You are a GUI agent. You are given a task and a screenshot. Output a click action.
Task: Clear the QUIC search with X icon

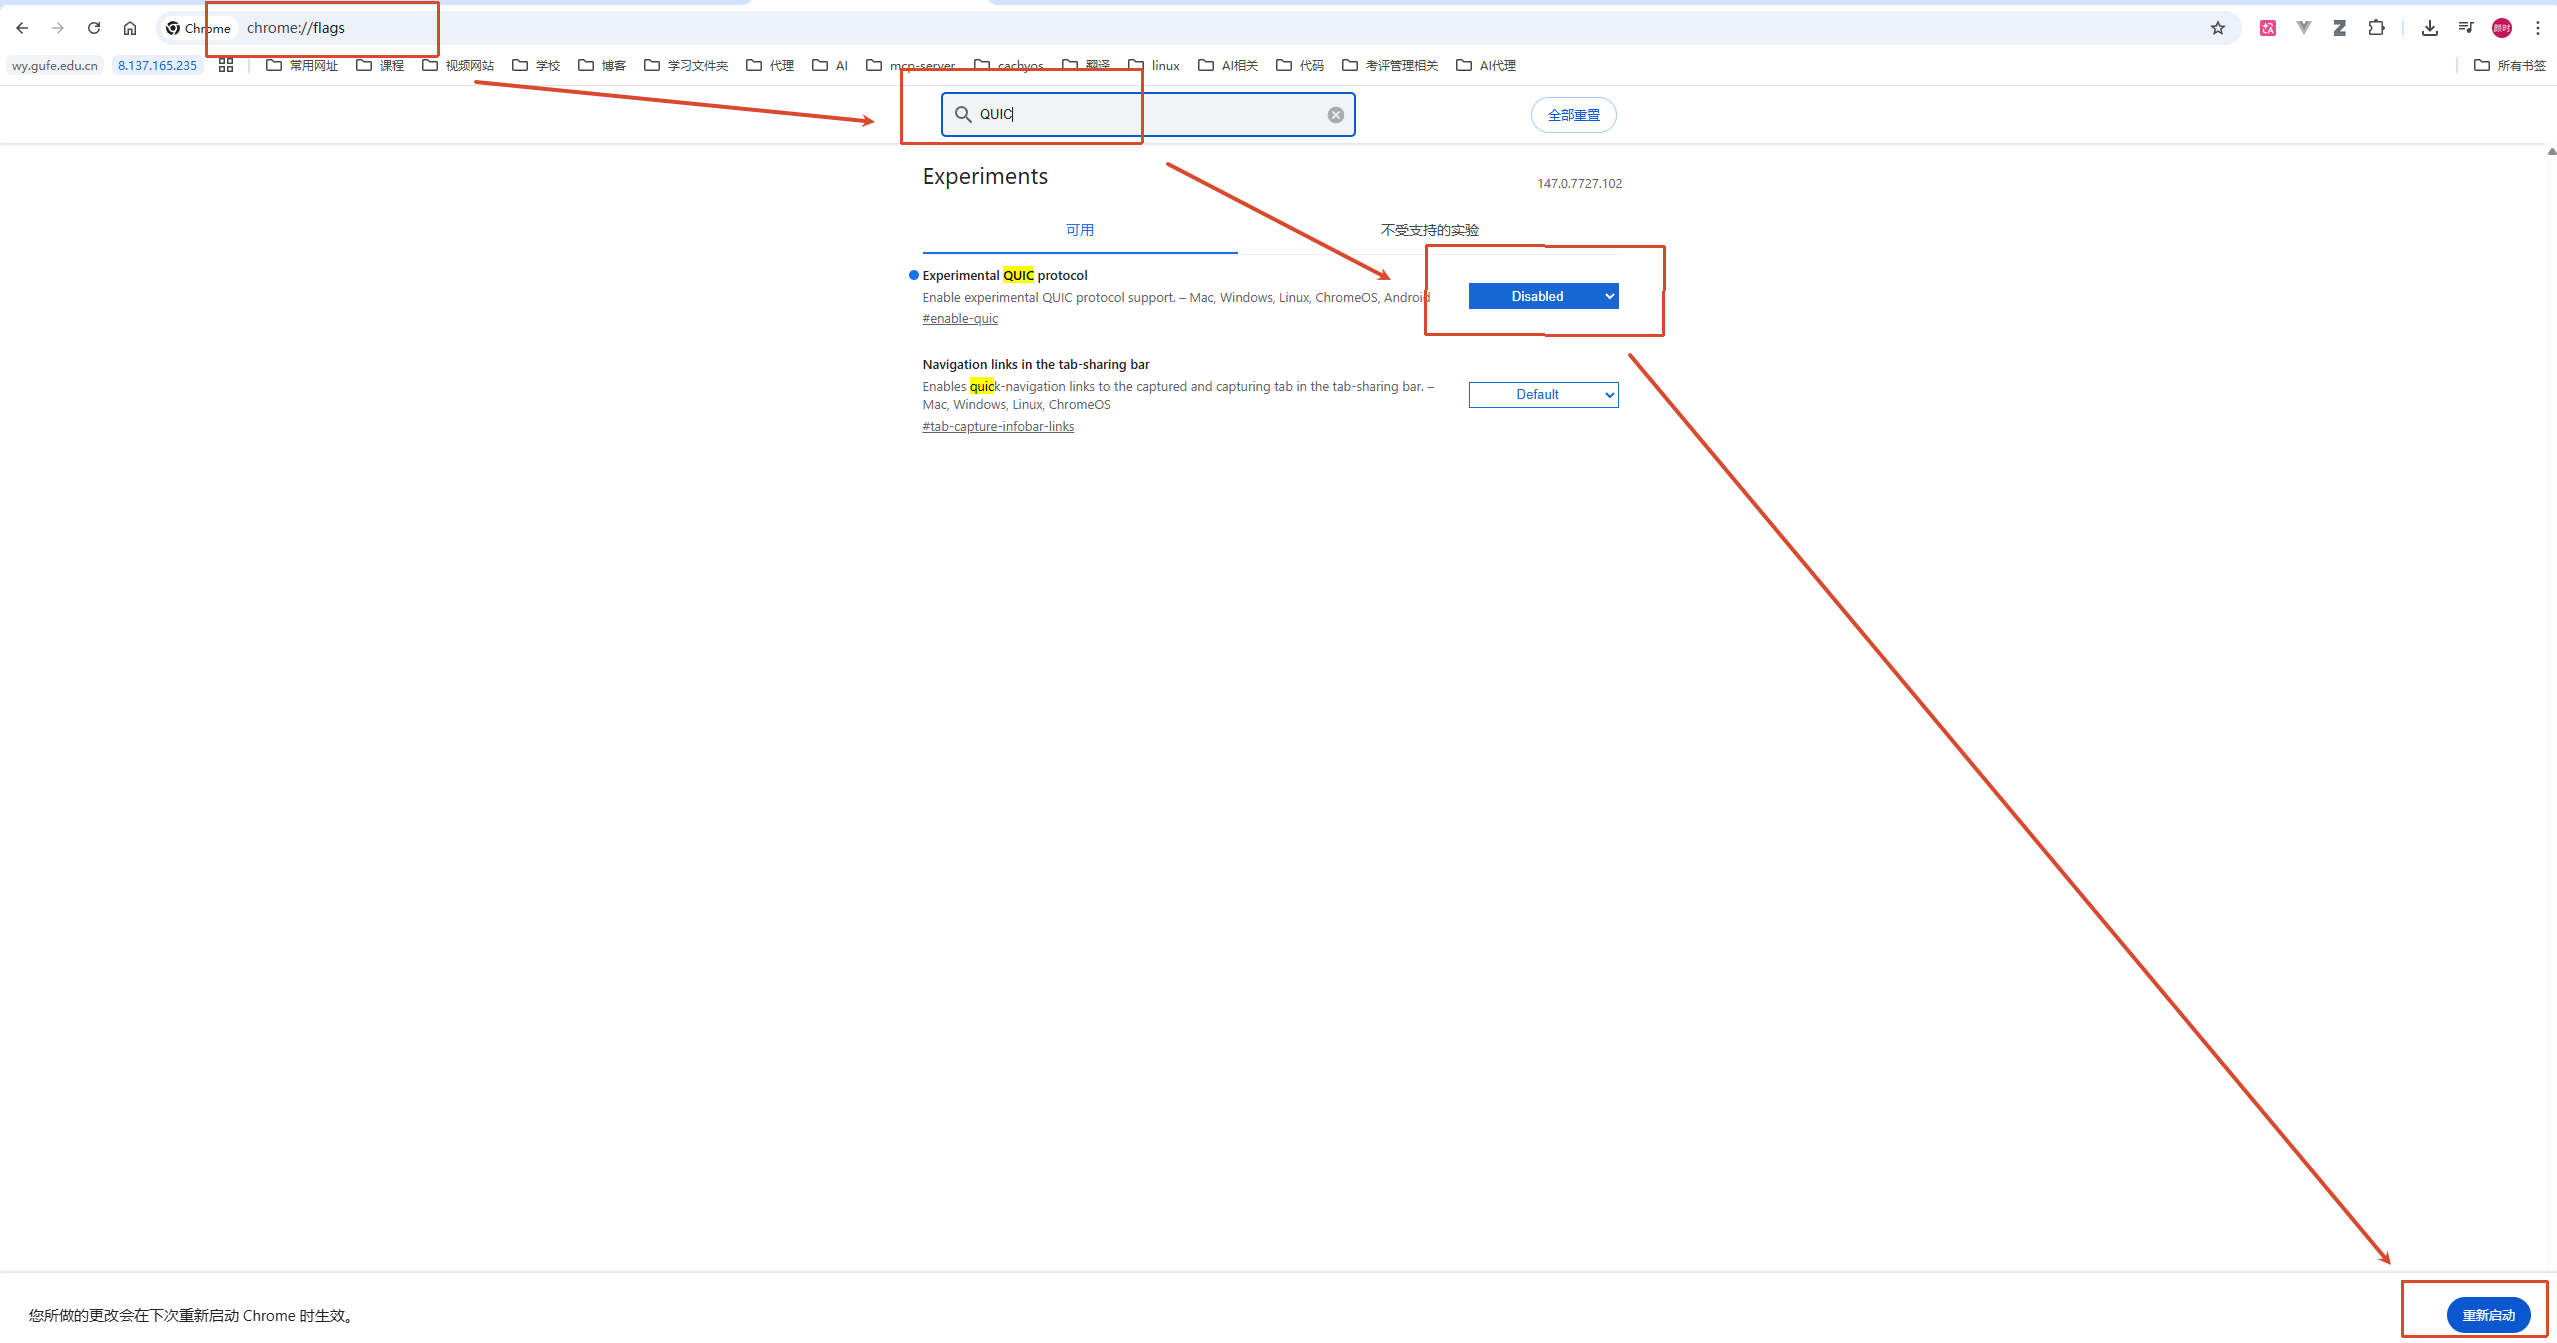point(1335,115)
